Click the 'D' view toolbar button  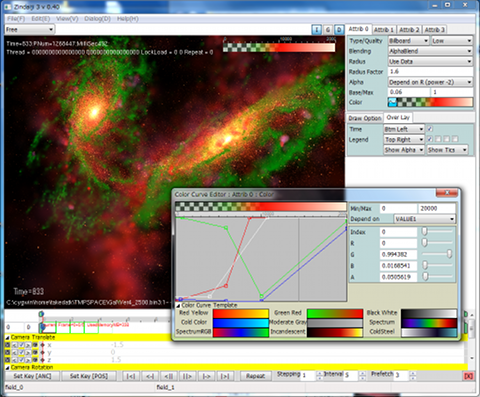coord(339,30)
